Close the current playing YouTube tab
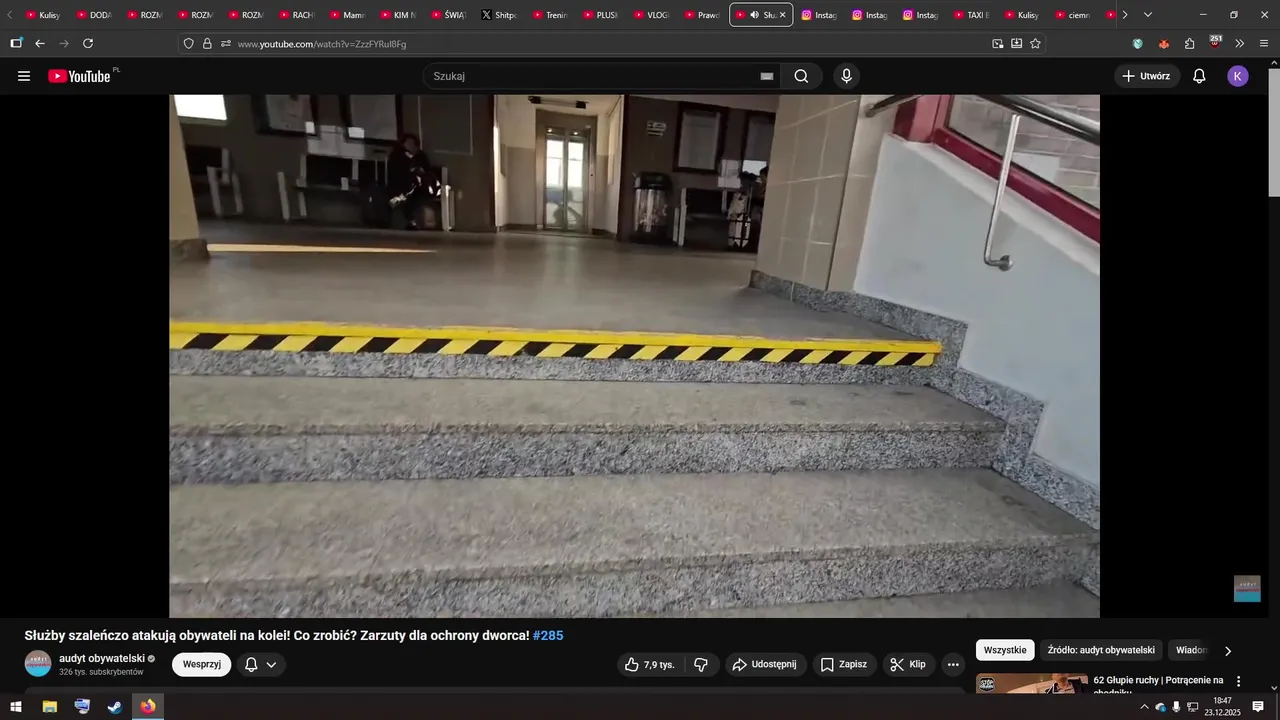The width and height of the screenshot is (1280, 720). [783, 15]
